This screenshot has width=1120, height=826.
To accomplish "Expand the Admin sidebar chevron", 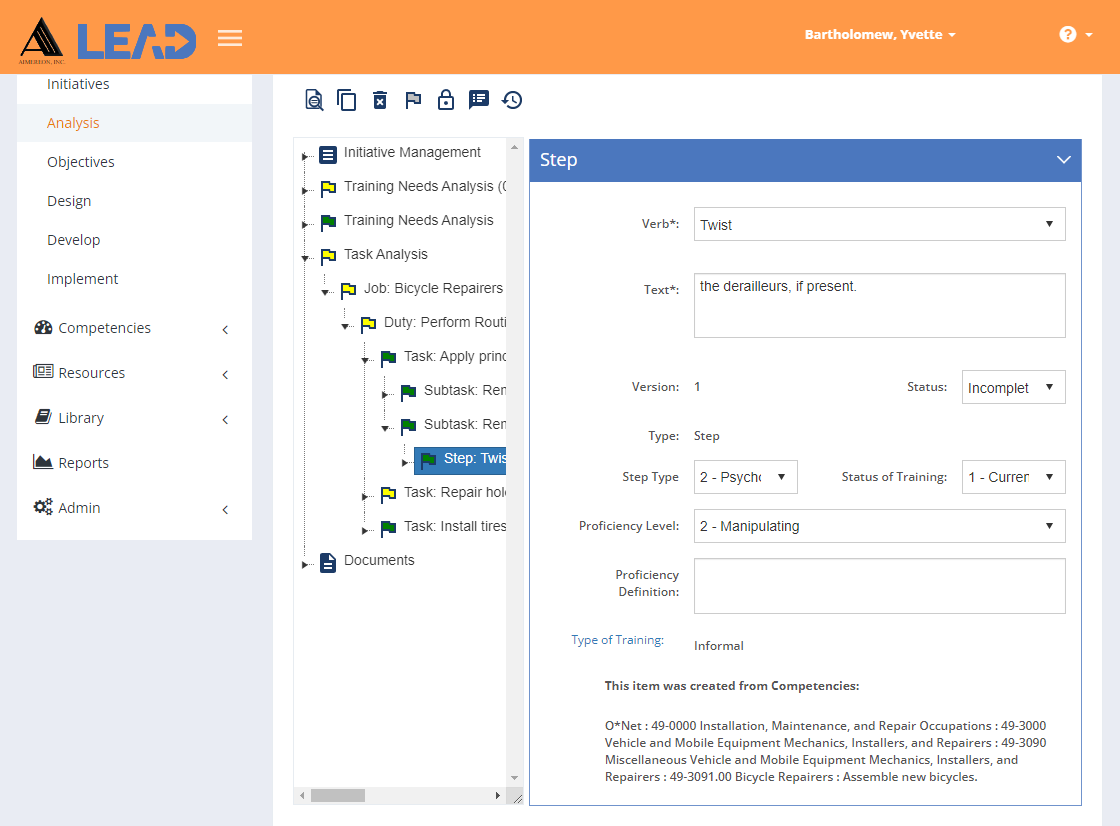I will pyautogui.click(x=225, y=509).
